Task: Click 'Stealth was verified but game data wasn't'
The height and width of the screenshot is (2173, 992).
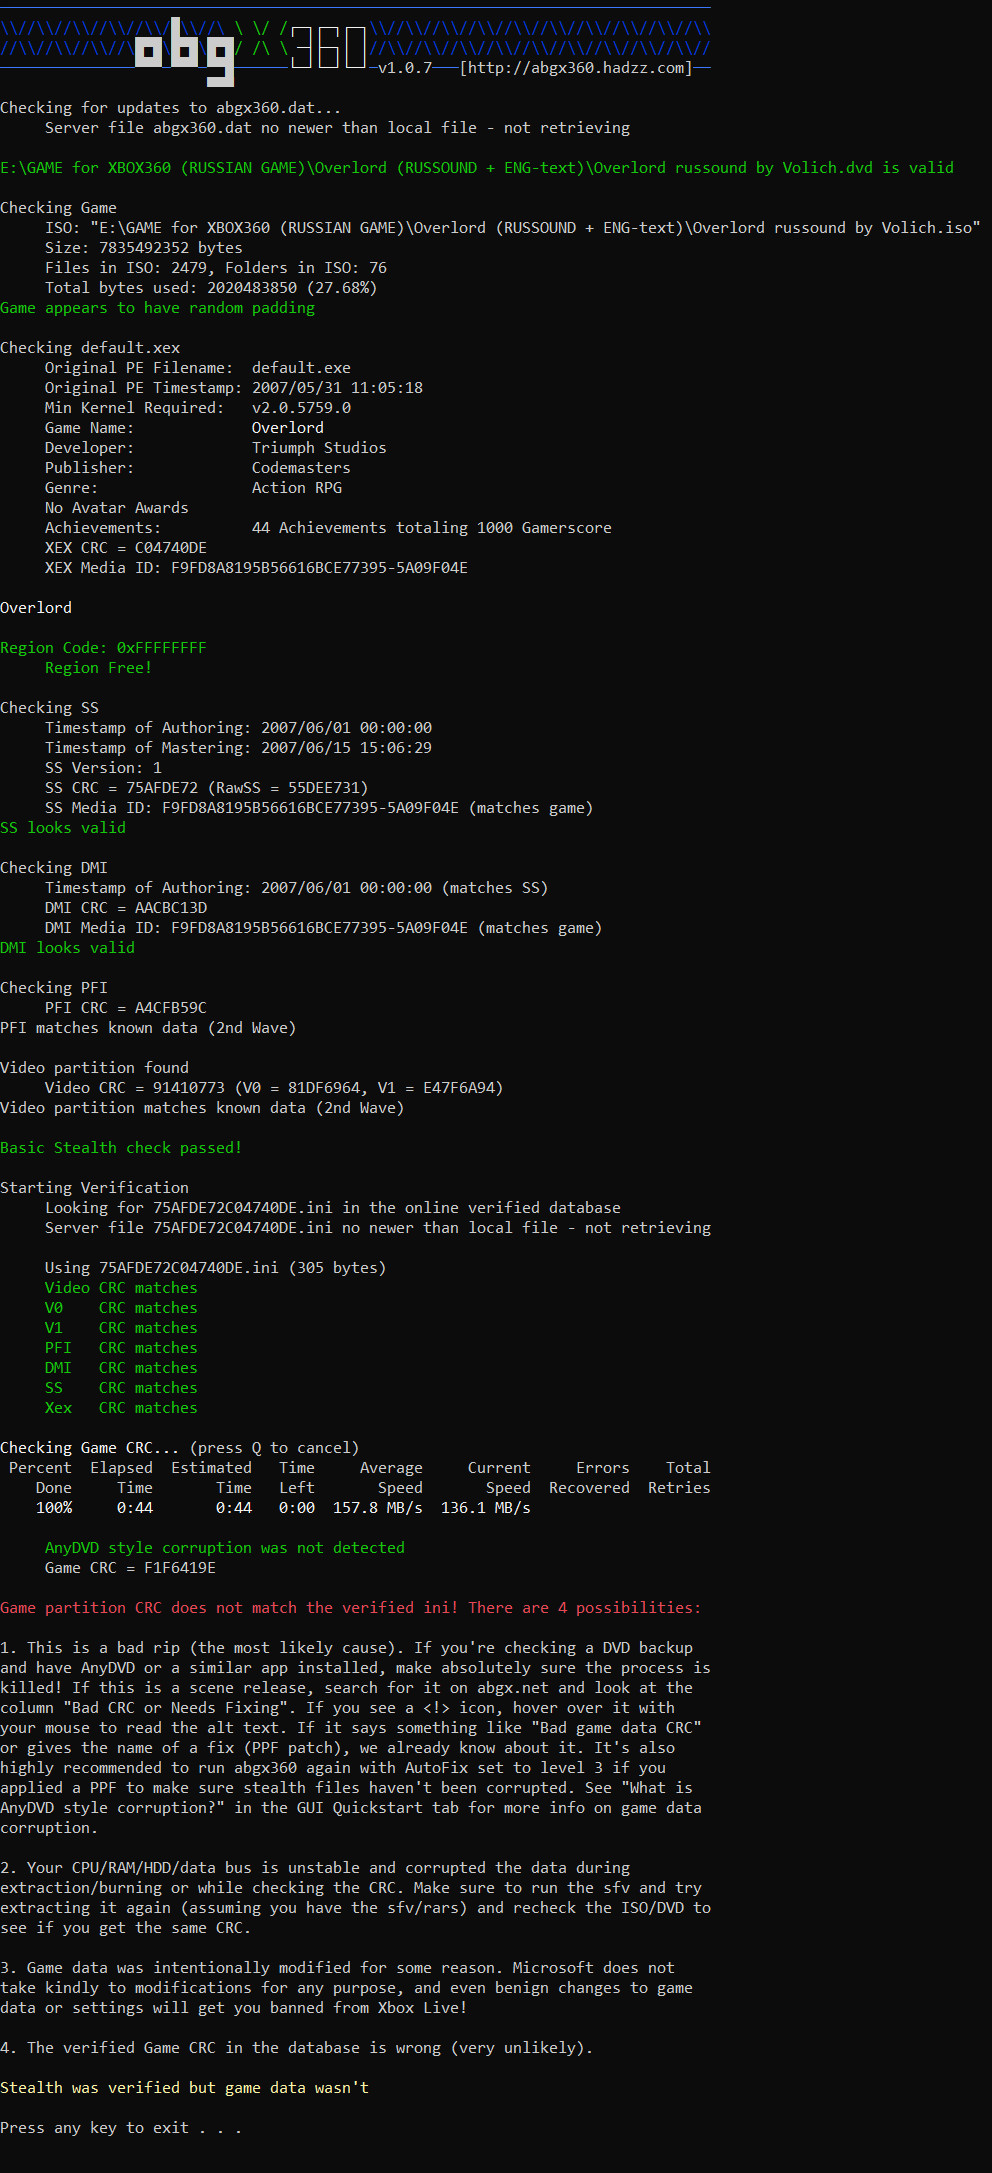Action: point(184,2088)
